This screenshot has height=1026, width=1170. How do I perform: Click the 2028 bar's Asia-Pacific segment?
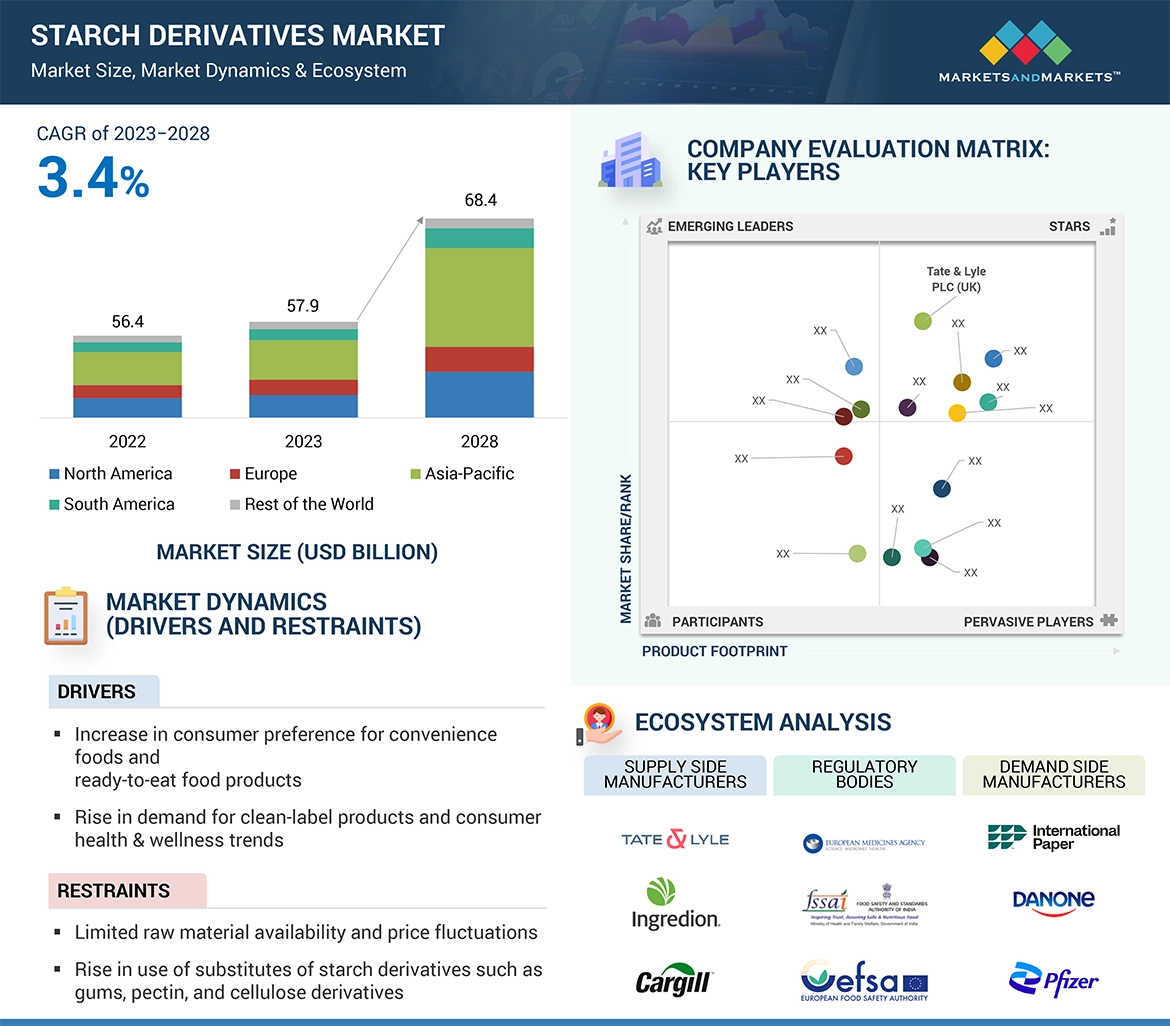click(x=479, y=297)
